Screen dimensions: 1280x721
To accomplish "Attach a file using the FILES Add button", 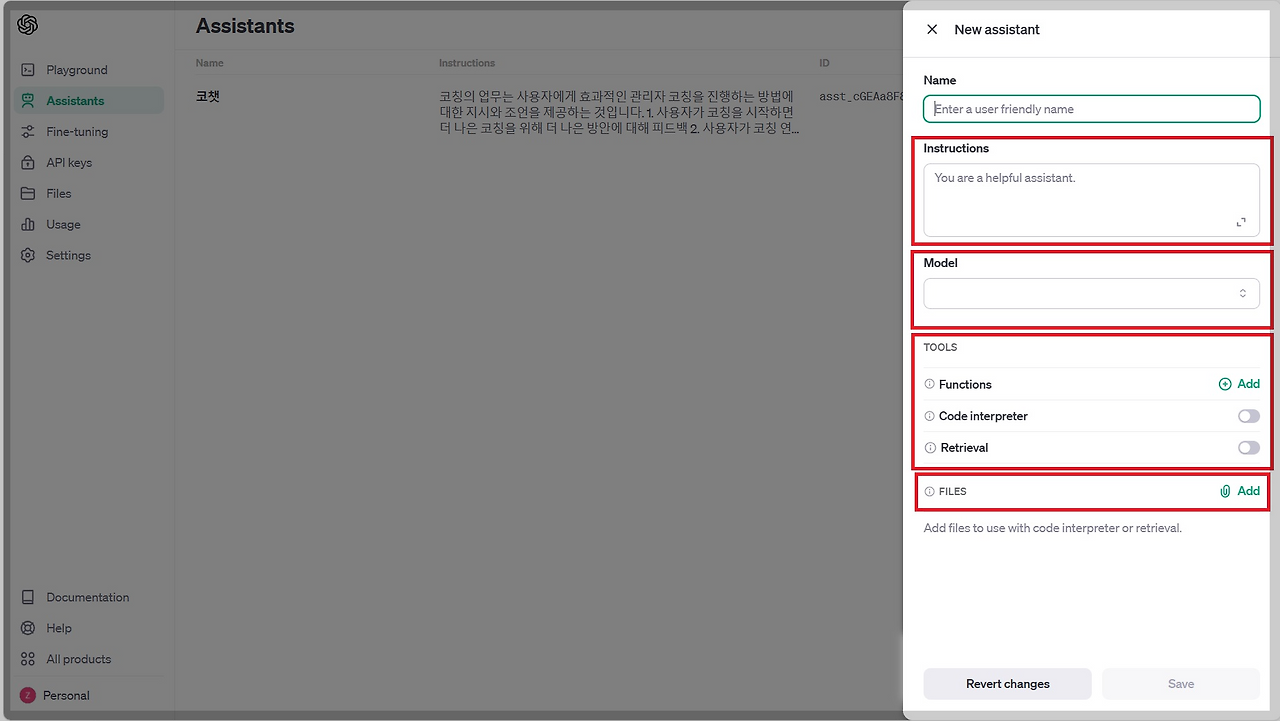I will (1239, 491).
